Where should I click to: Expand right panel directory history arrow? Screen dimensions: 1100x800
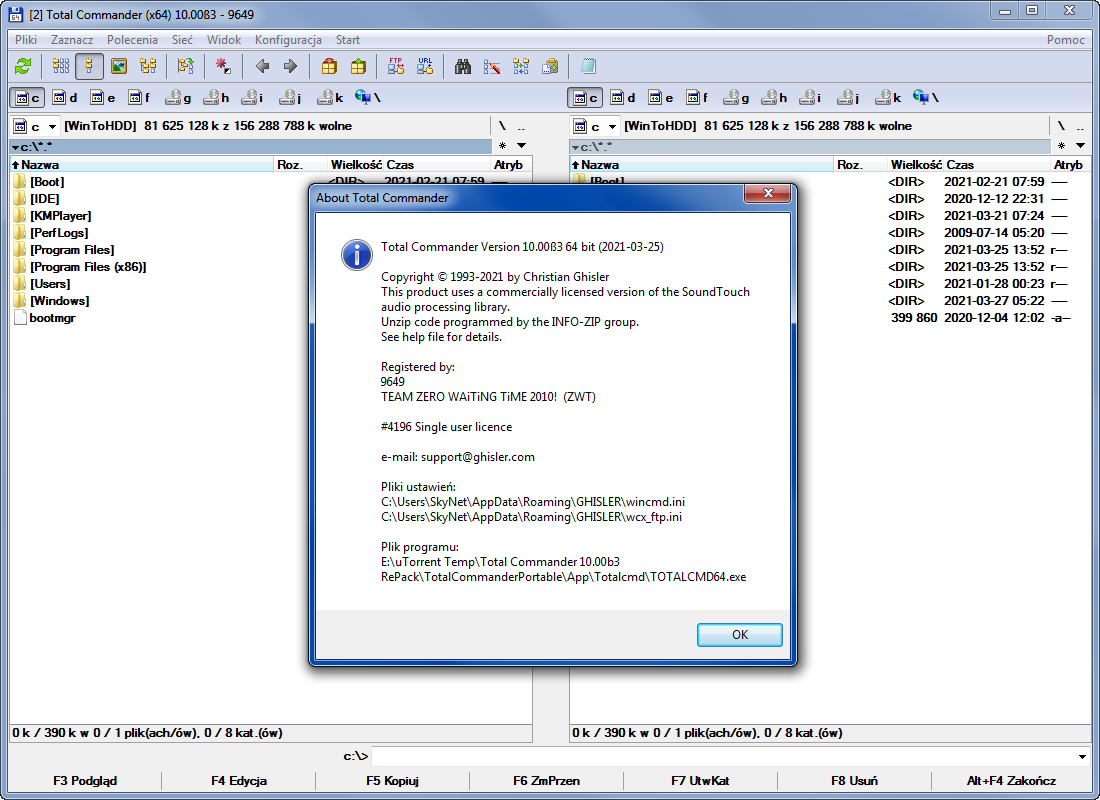click(1080, 146)
